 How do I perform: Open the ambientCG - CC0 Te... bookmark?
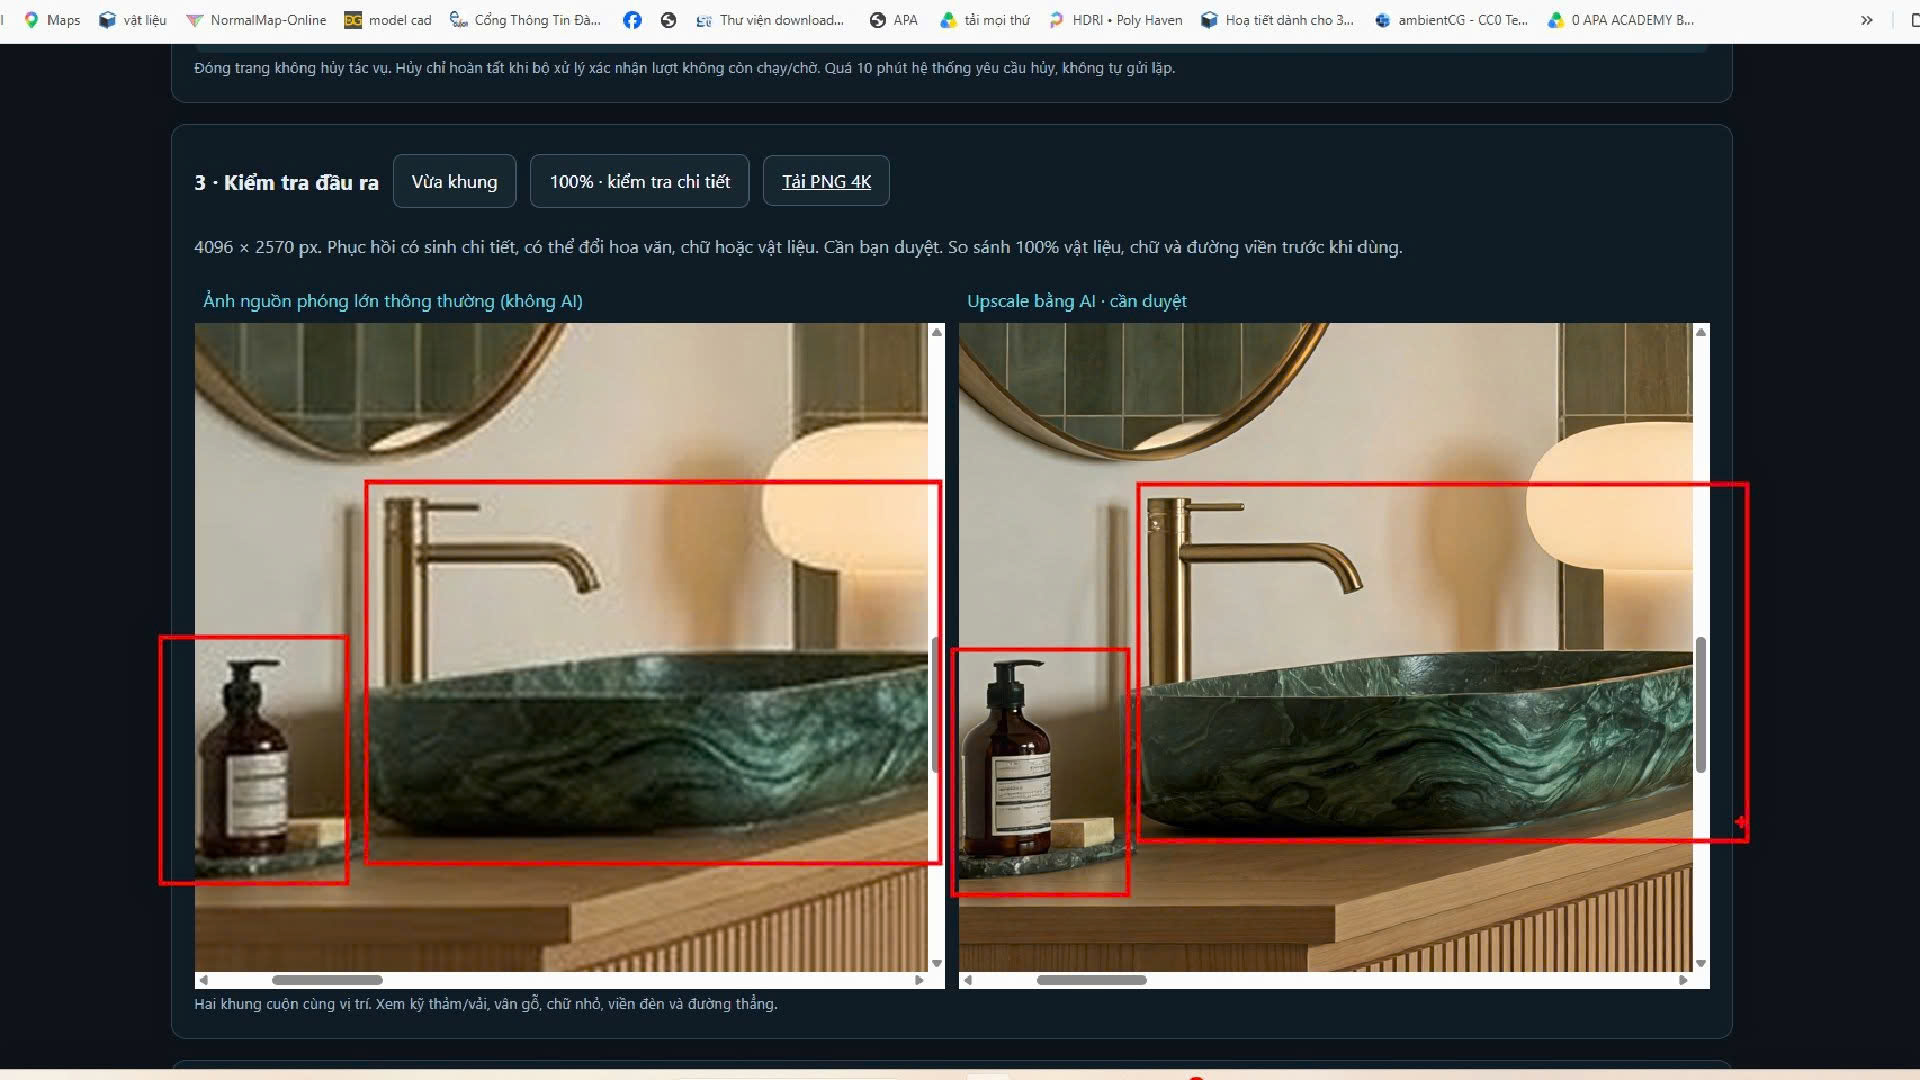pos(1451,20)
